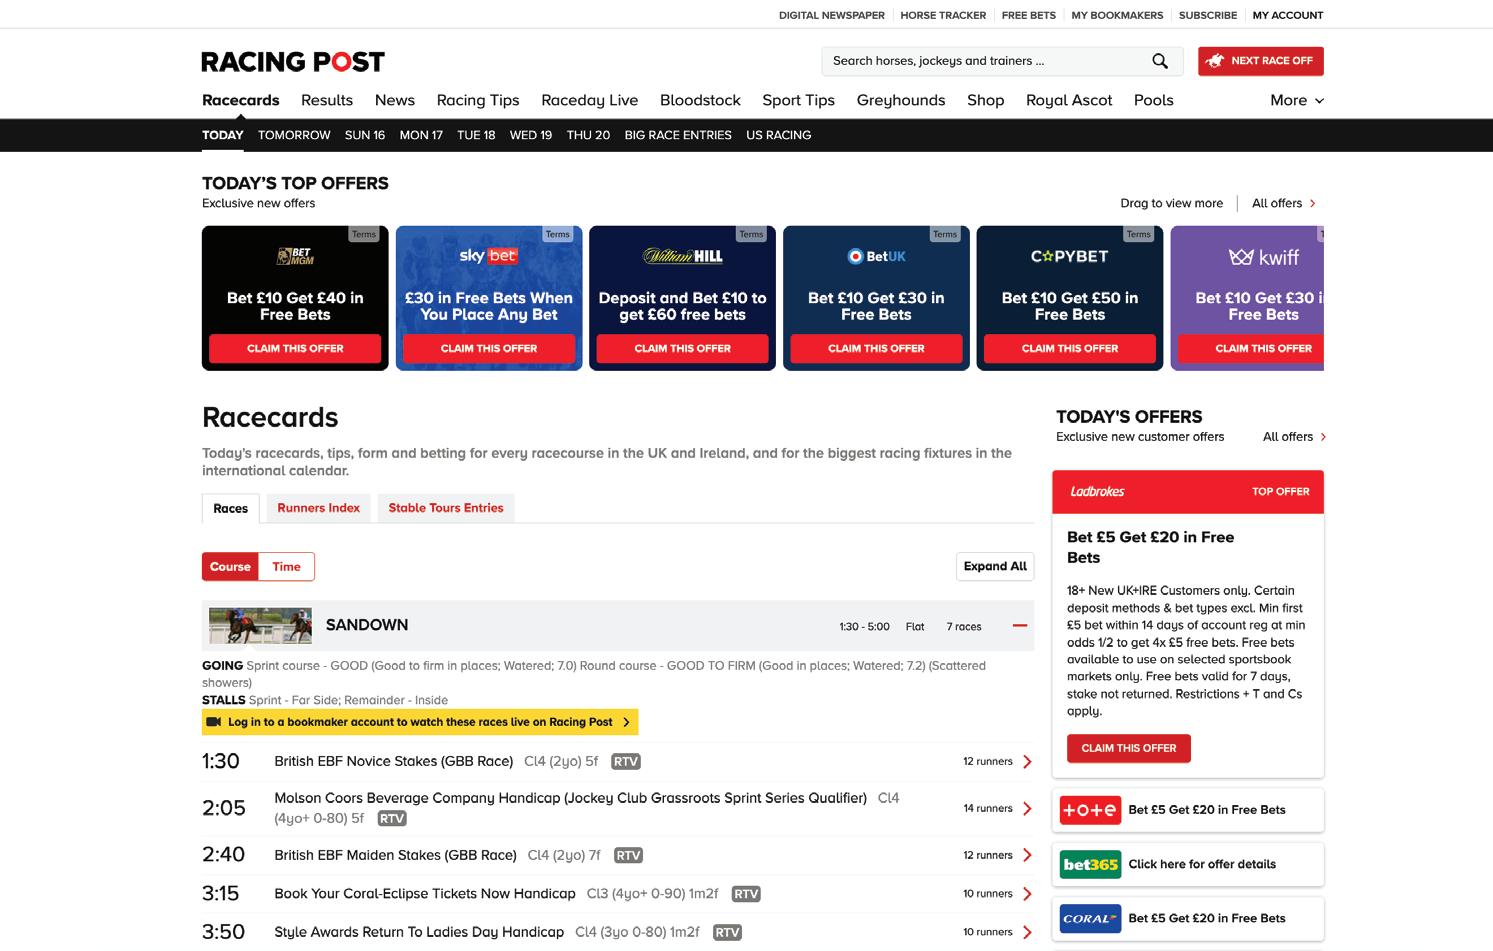Collapse the Sandown course section
The width and height of the screenshot is (1493, 951).
1020,626
